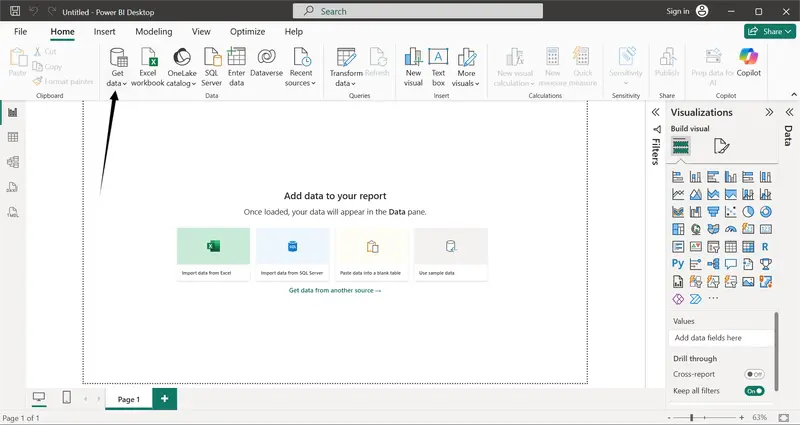Open the Share dropdown button
This screenshot has width=800, height=425.
[x=769, y=31]
